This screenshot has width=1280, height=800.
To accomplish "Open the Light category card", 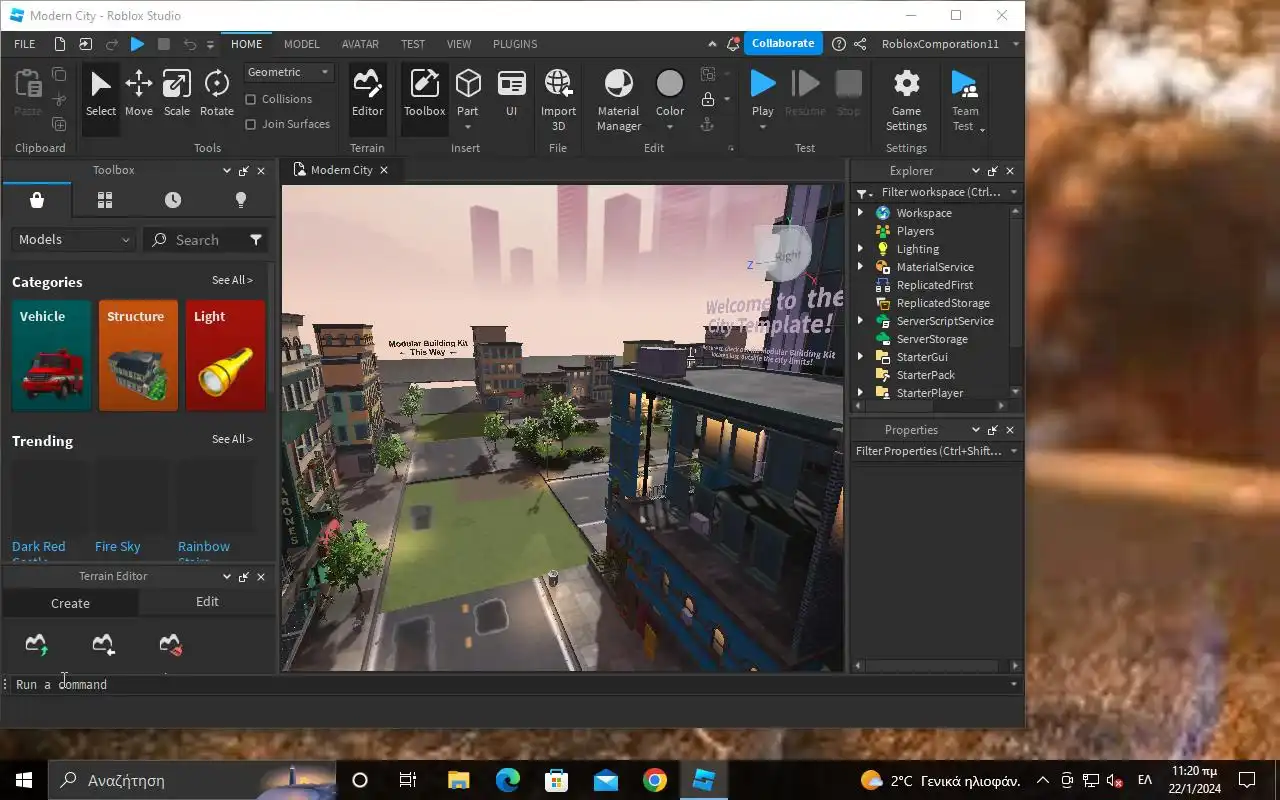I will click(225, 356).
